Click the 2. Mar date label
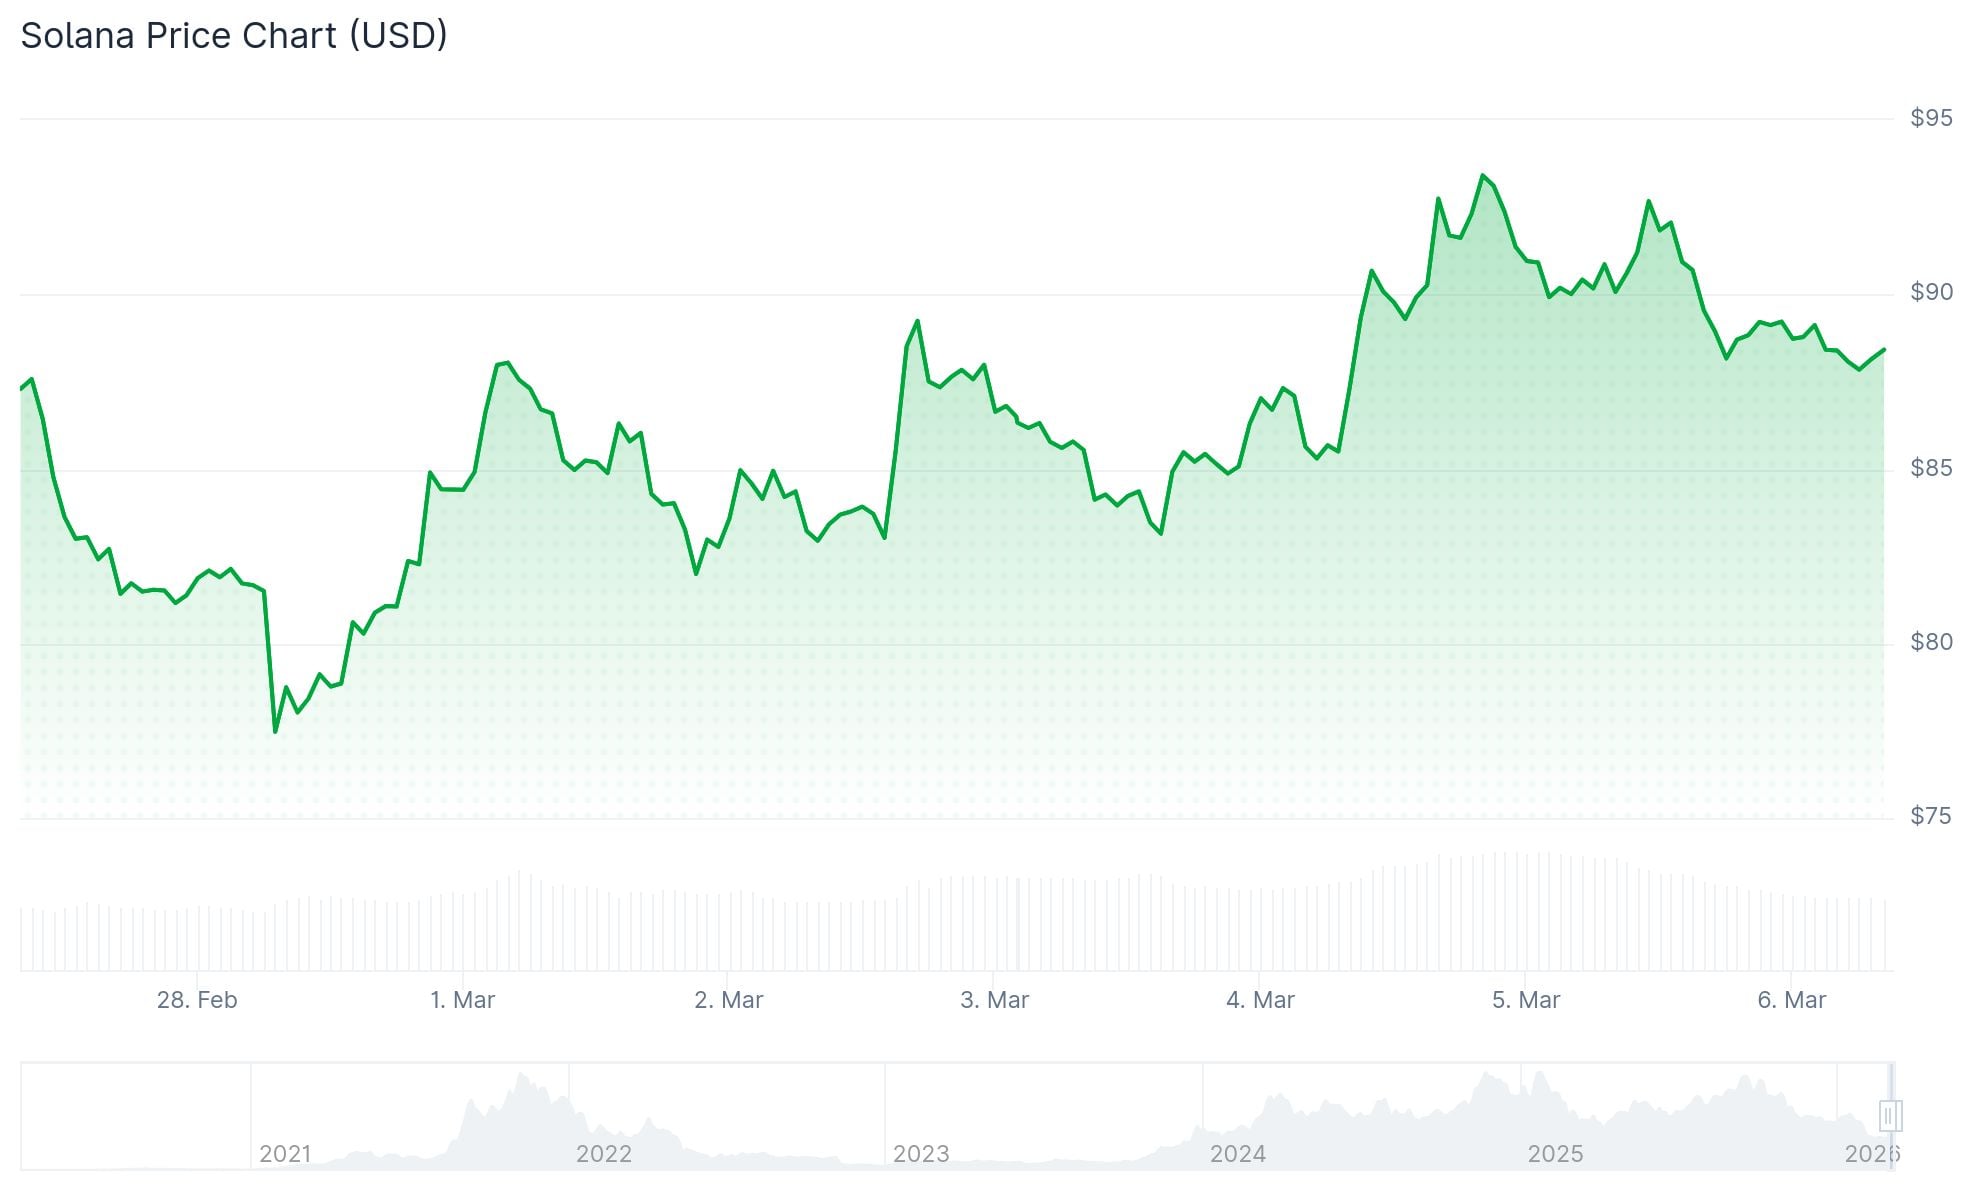This screenshot has height=1200, width=1973. click(x=728, y=1000)
